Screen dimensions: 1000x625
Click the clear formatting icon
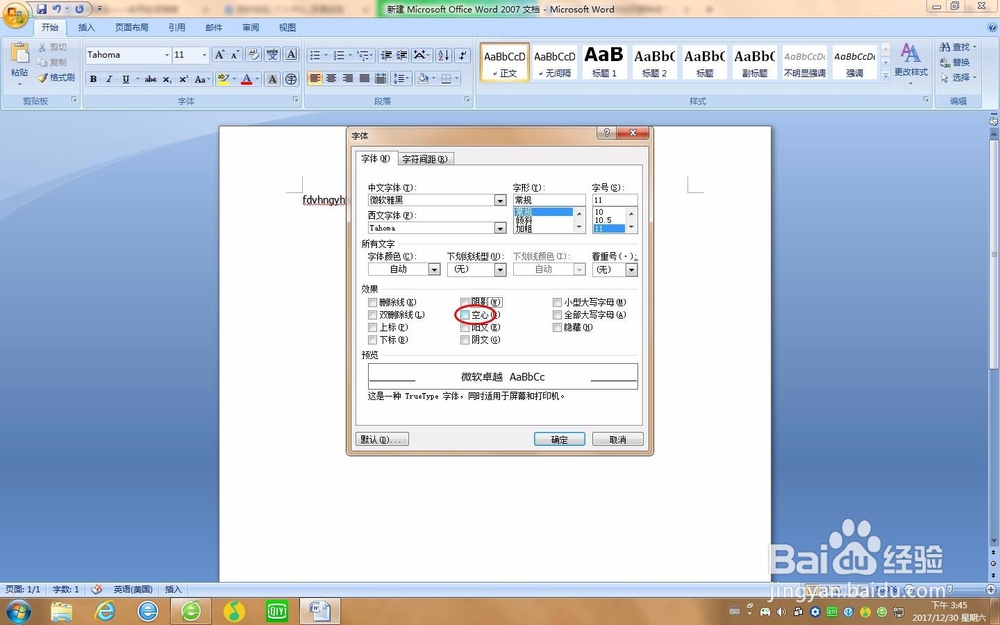[253, 55]
